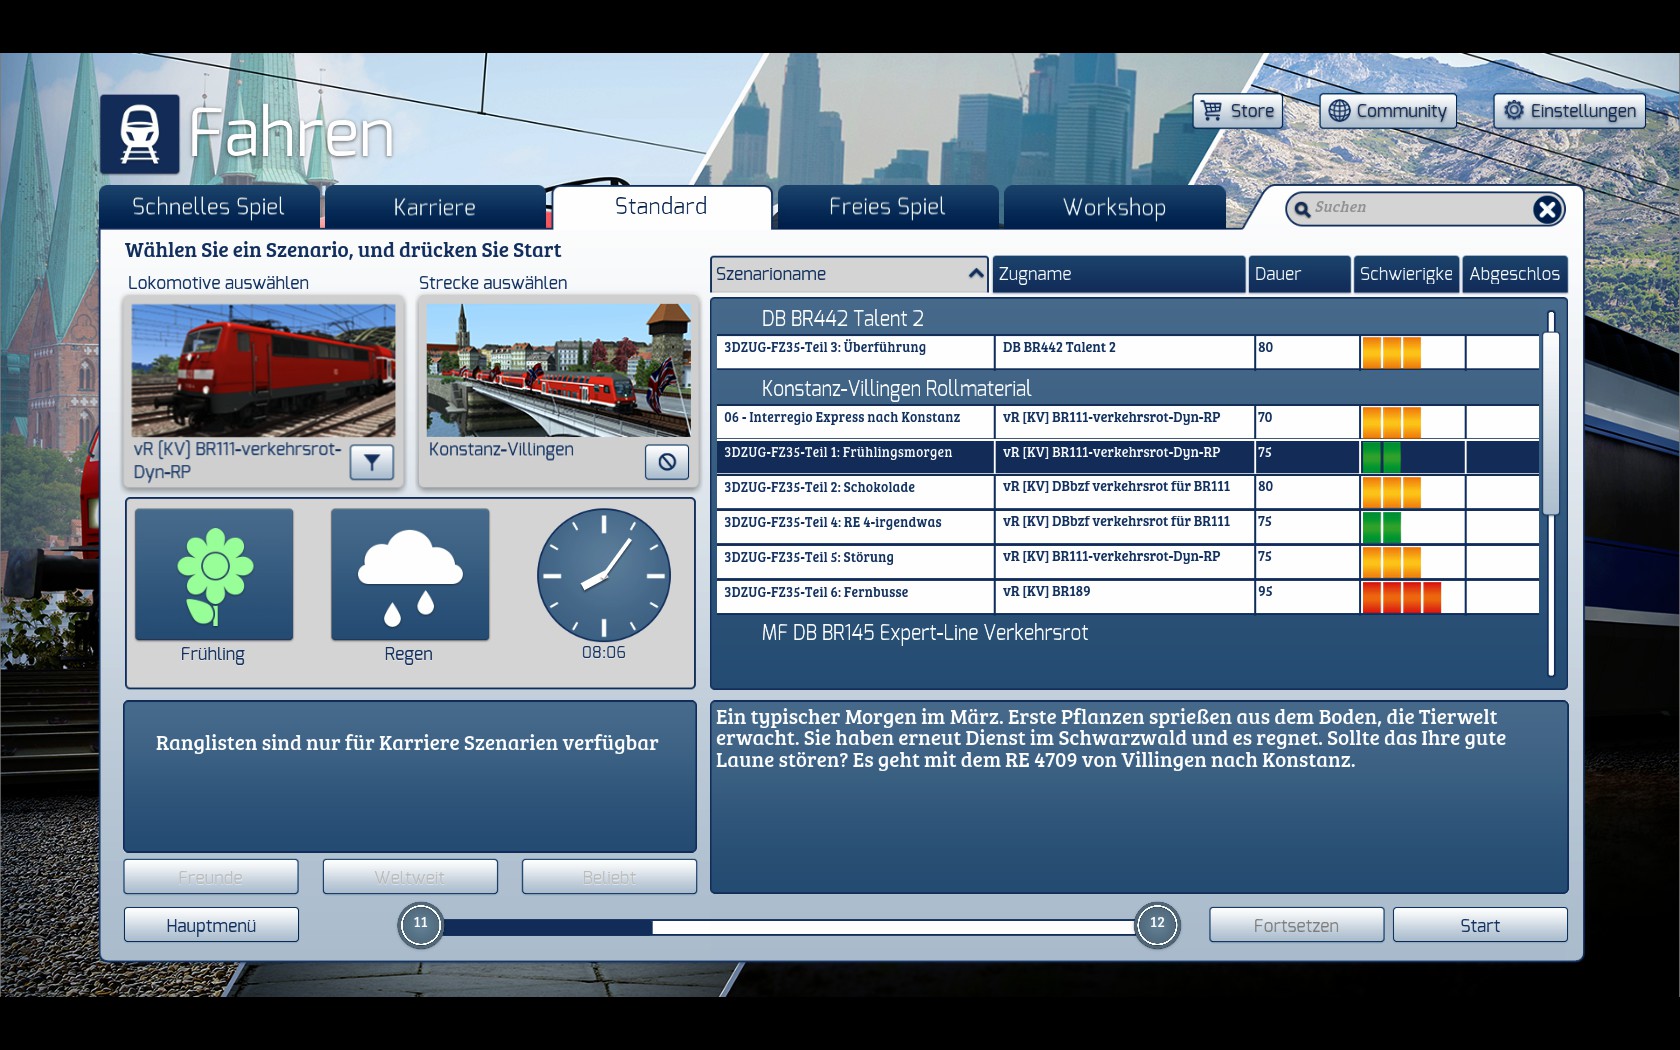Click the Fortsetzen button
Screen dimensions: 1680x1050
click(1297, 925)
